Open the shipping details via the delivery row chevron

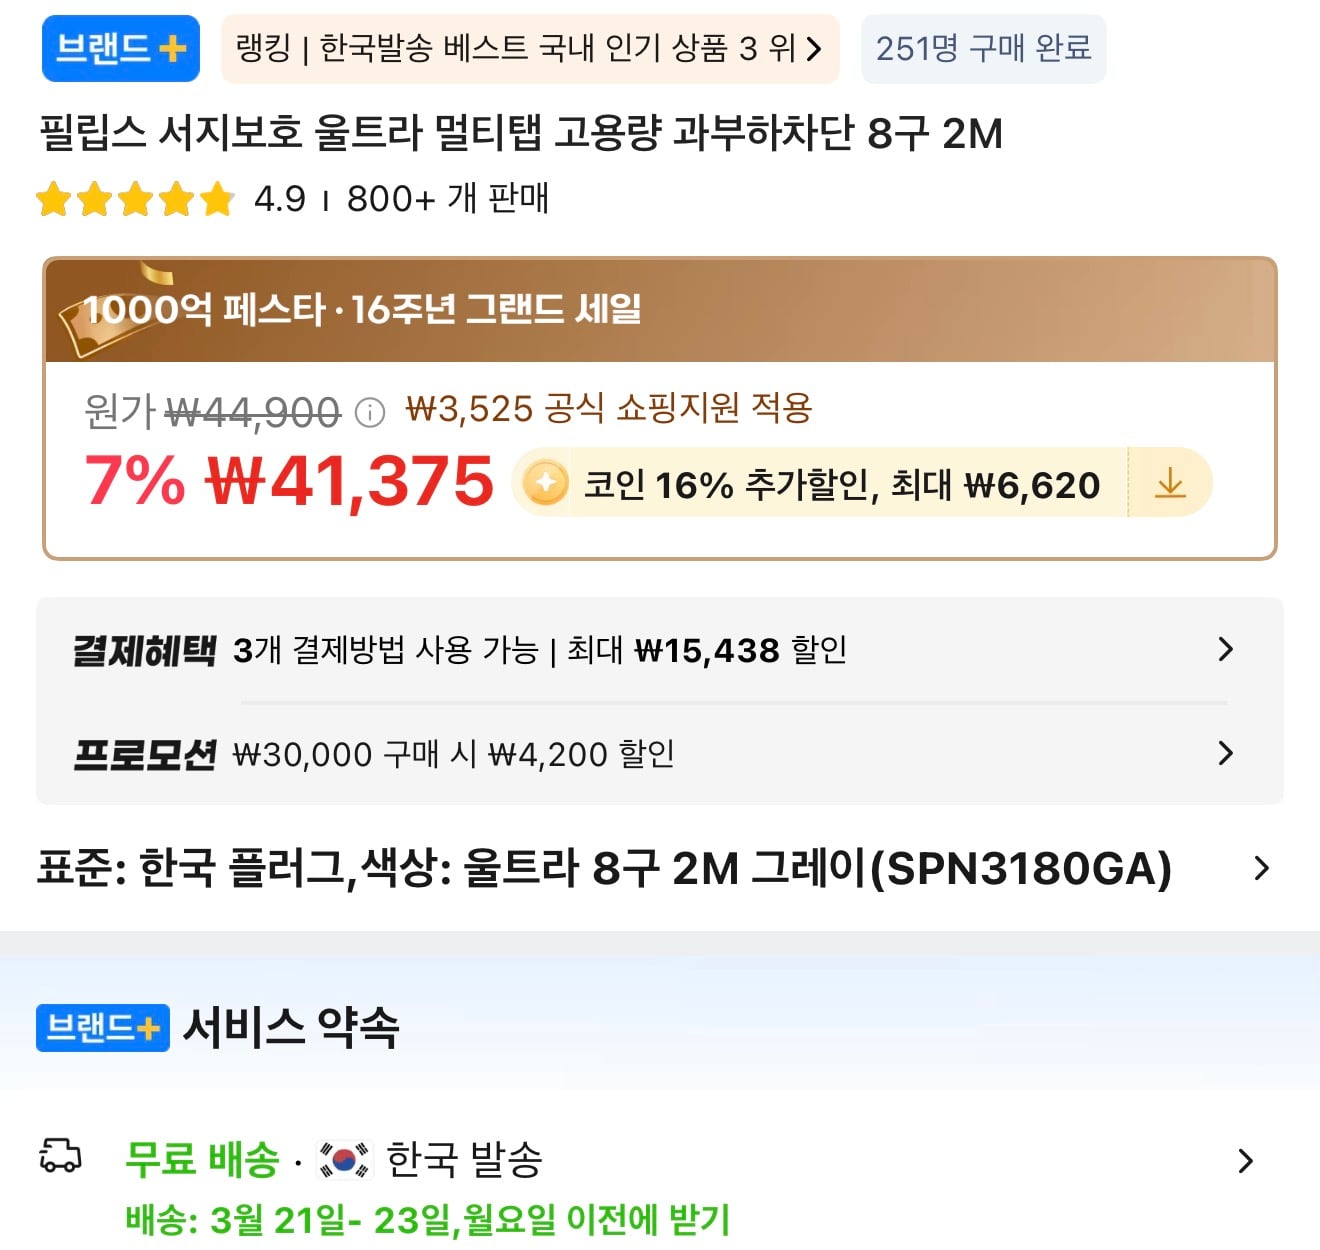pyautogui.click(x=1246, y=1160)
